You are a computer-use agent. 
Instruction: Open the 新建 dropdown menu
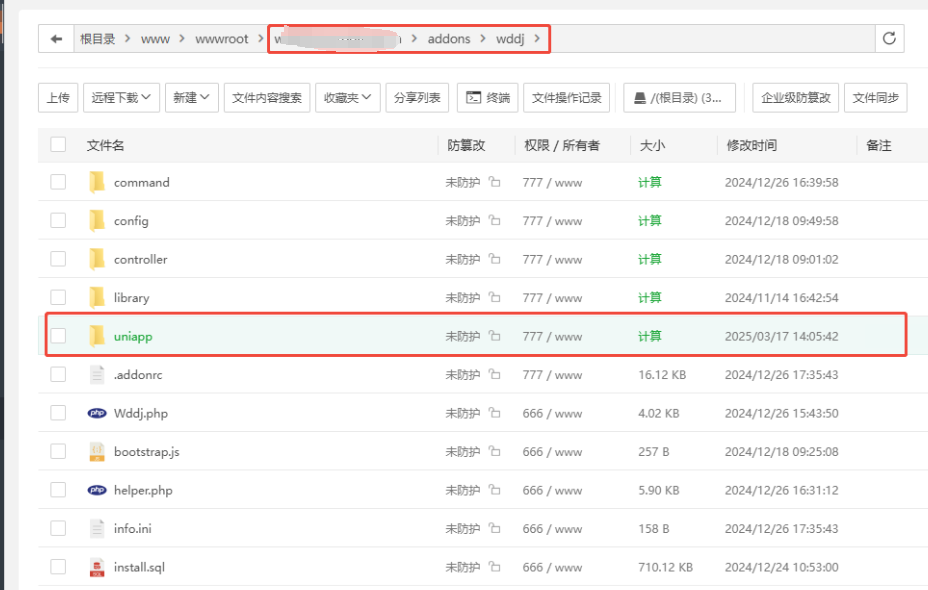pyautogui.click(x=190, y=97)
